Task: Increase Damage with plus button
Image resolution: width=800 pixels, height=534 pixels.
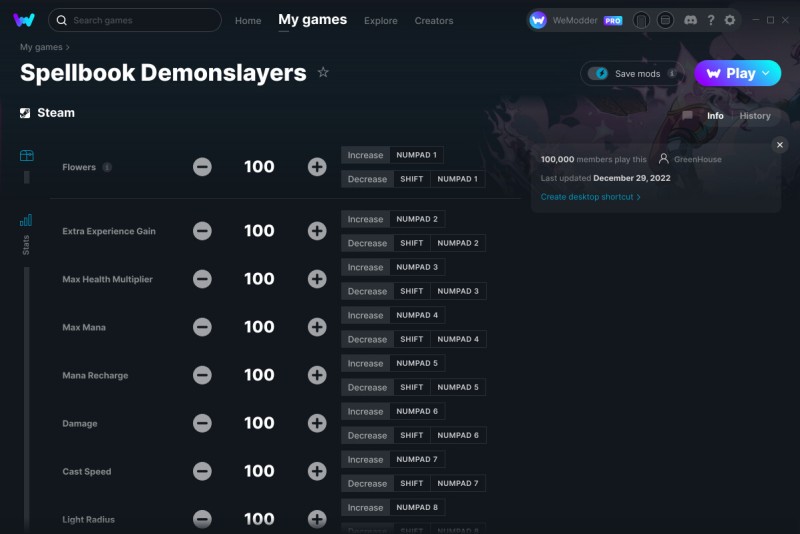Action: tap(317, 423)
